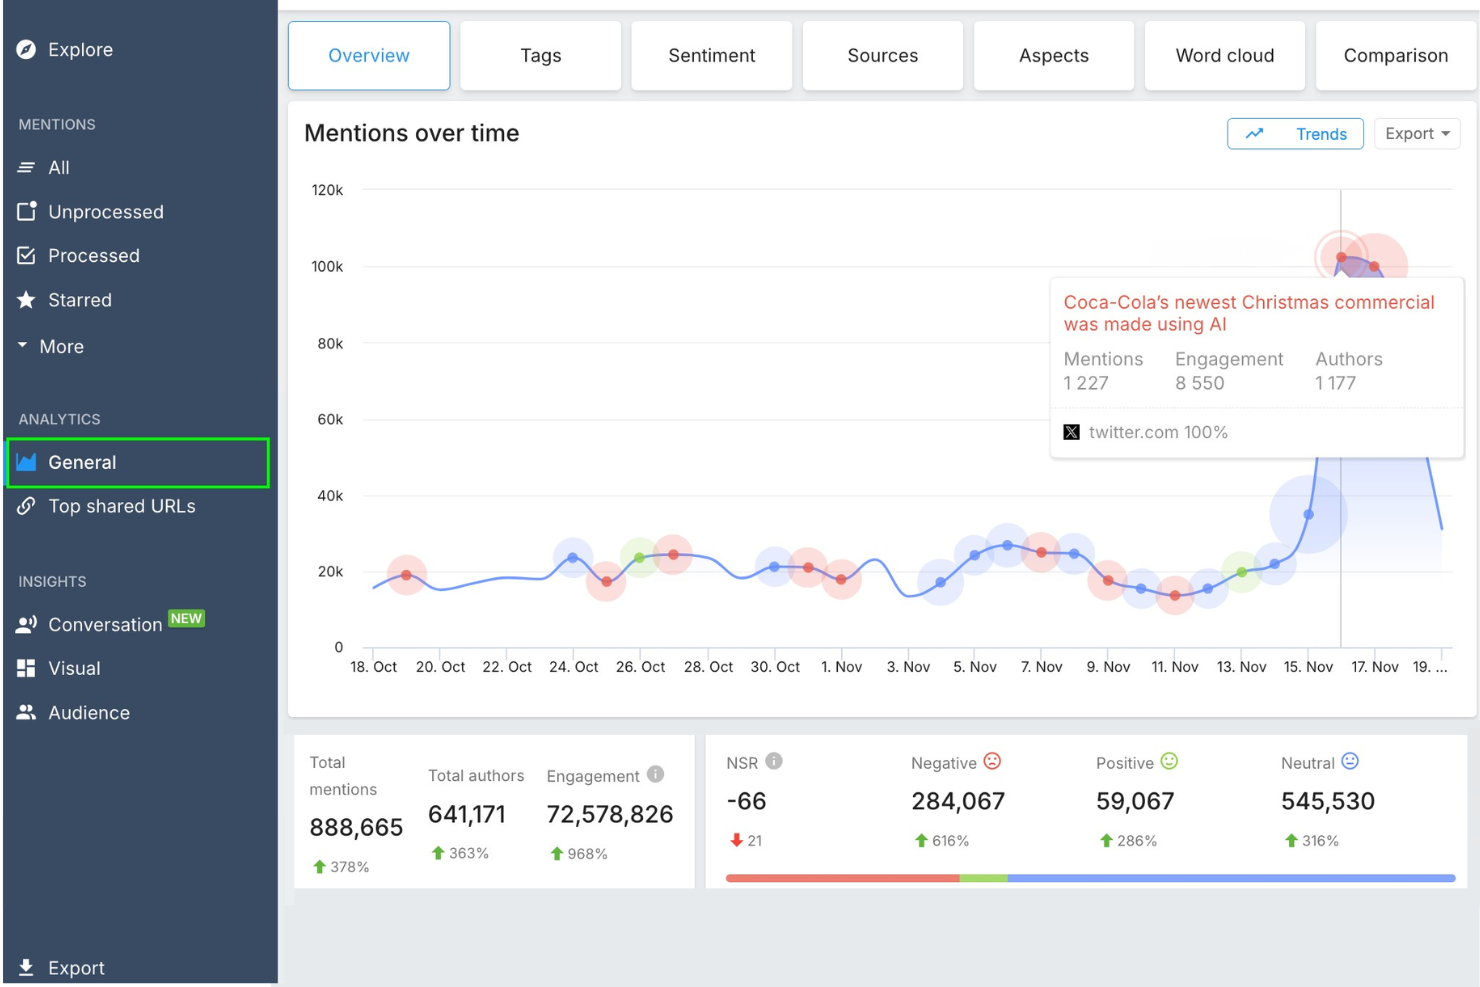1480x987 pixels.
Task: Open the Visual insights section
Action: (x=75, y=668)
